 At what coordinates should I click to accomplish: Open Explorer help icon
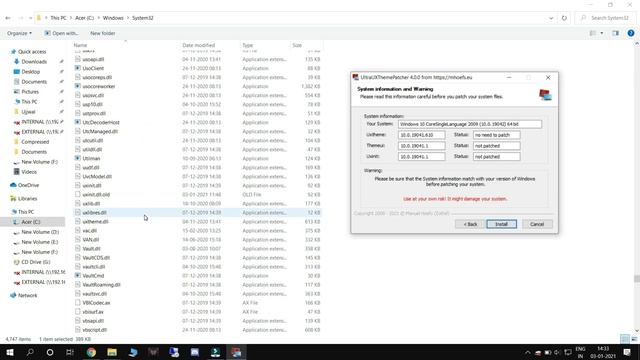point(631,33)
